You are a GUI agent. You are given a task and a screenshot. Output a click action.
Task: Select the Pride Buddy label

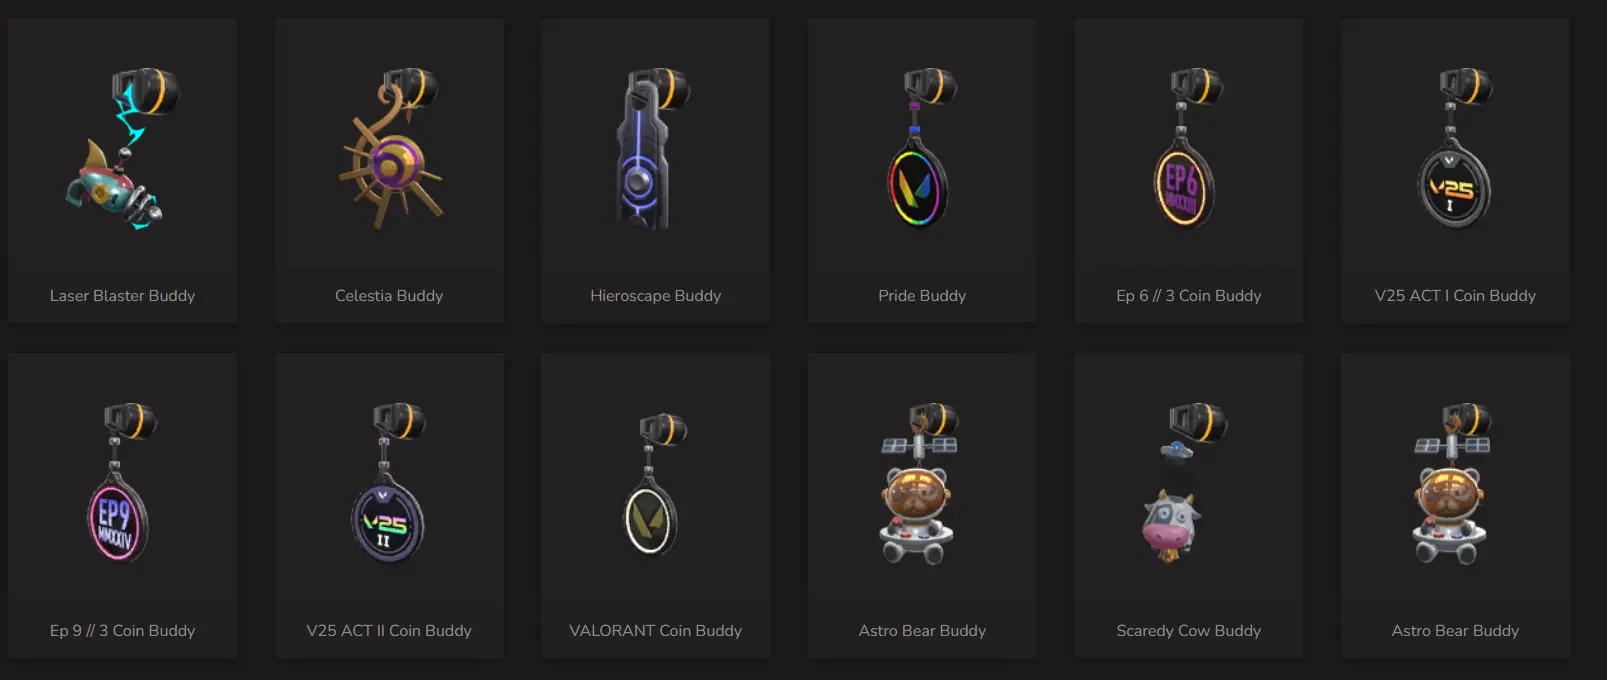point(922,296)
